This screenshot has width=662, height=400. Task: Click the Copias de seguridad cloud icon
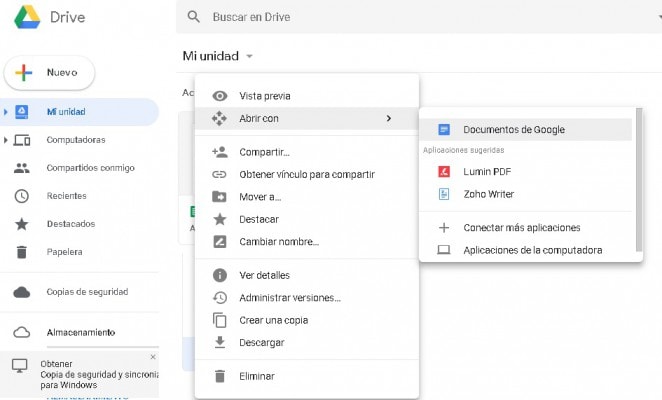coord(22,292)
